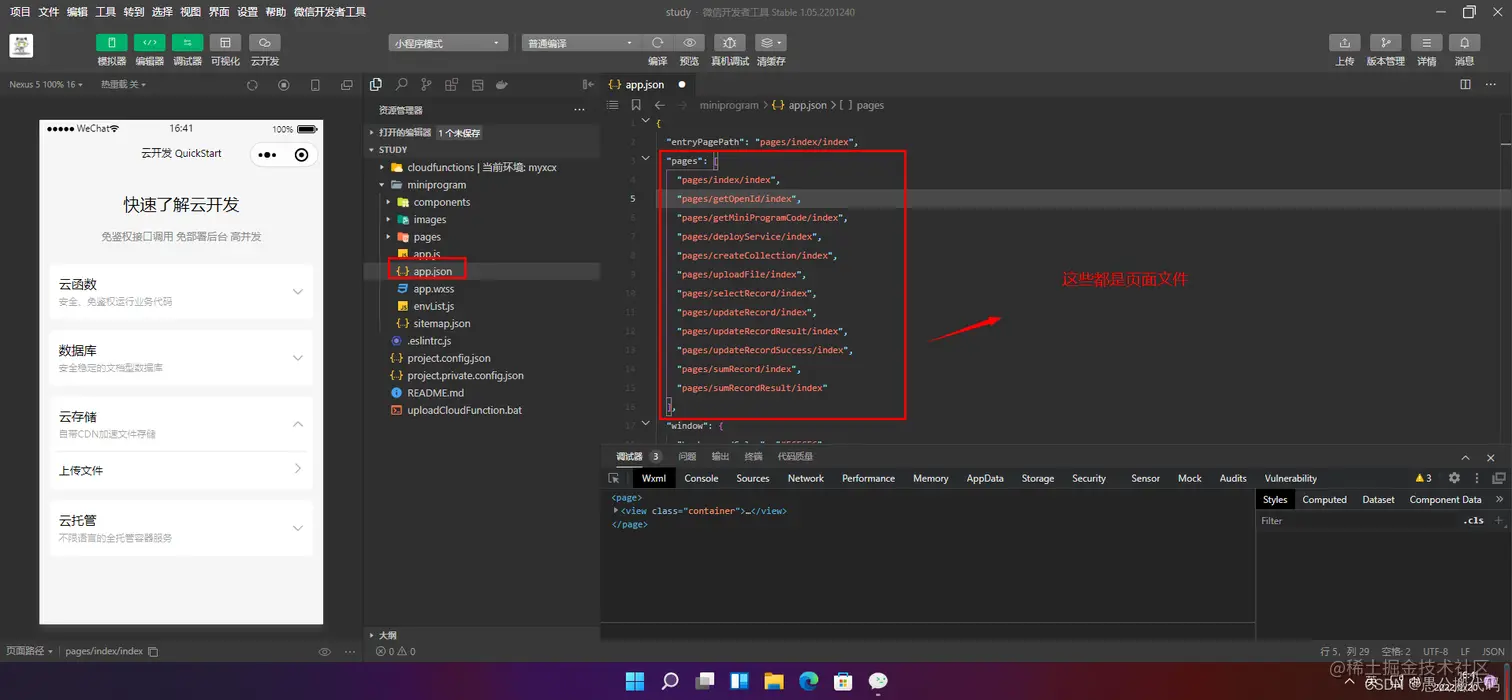Screen dimensions: 1512x700
Task: Click the 上传文件 row in simulator
Action: [181, 470]
